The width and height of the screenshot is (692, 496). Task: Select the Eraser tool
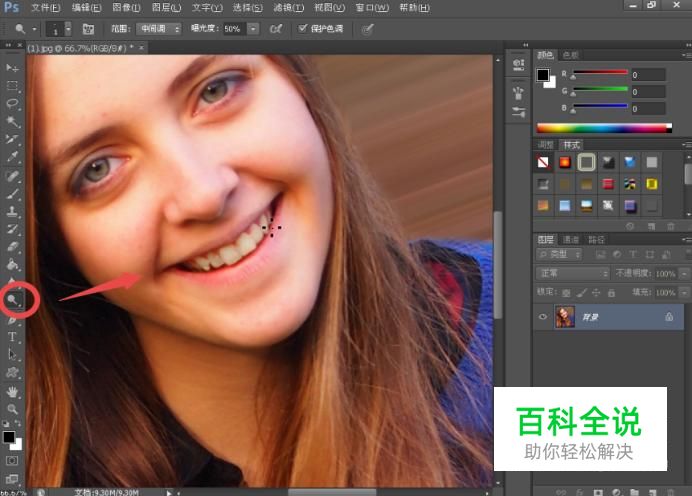[x=12, y=247]
